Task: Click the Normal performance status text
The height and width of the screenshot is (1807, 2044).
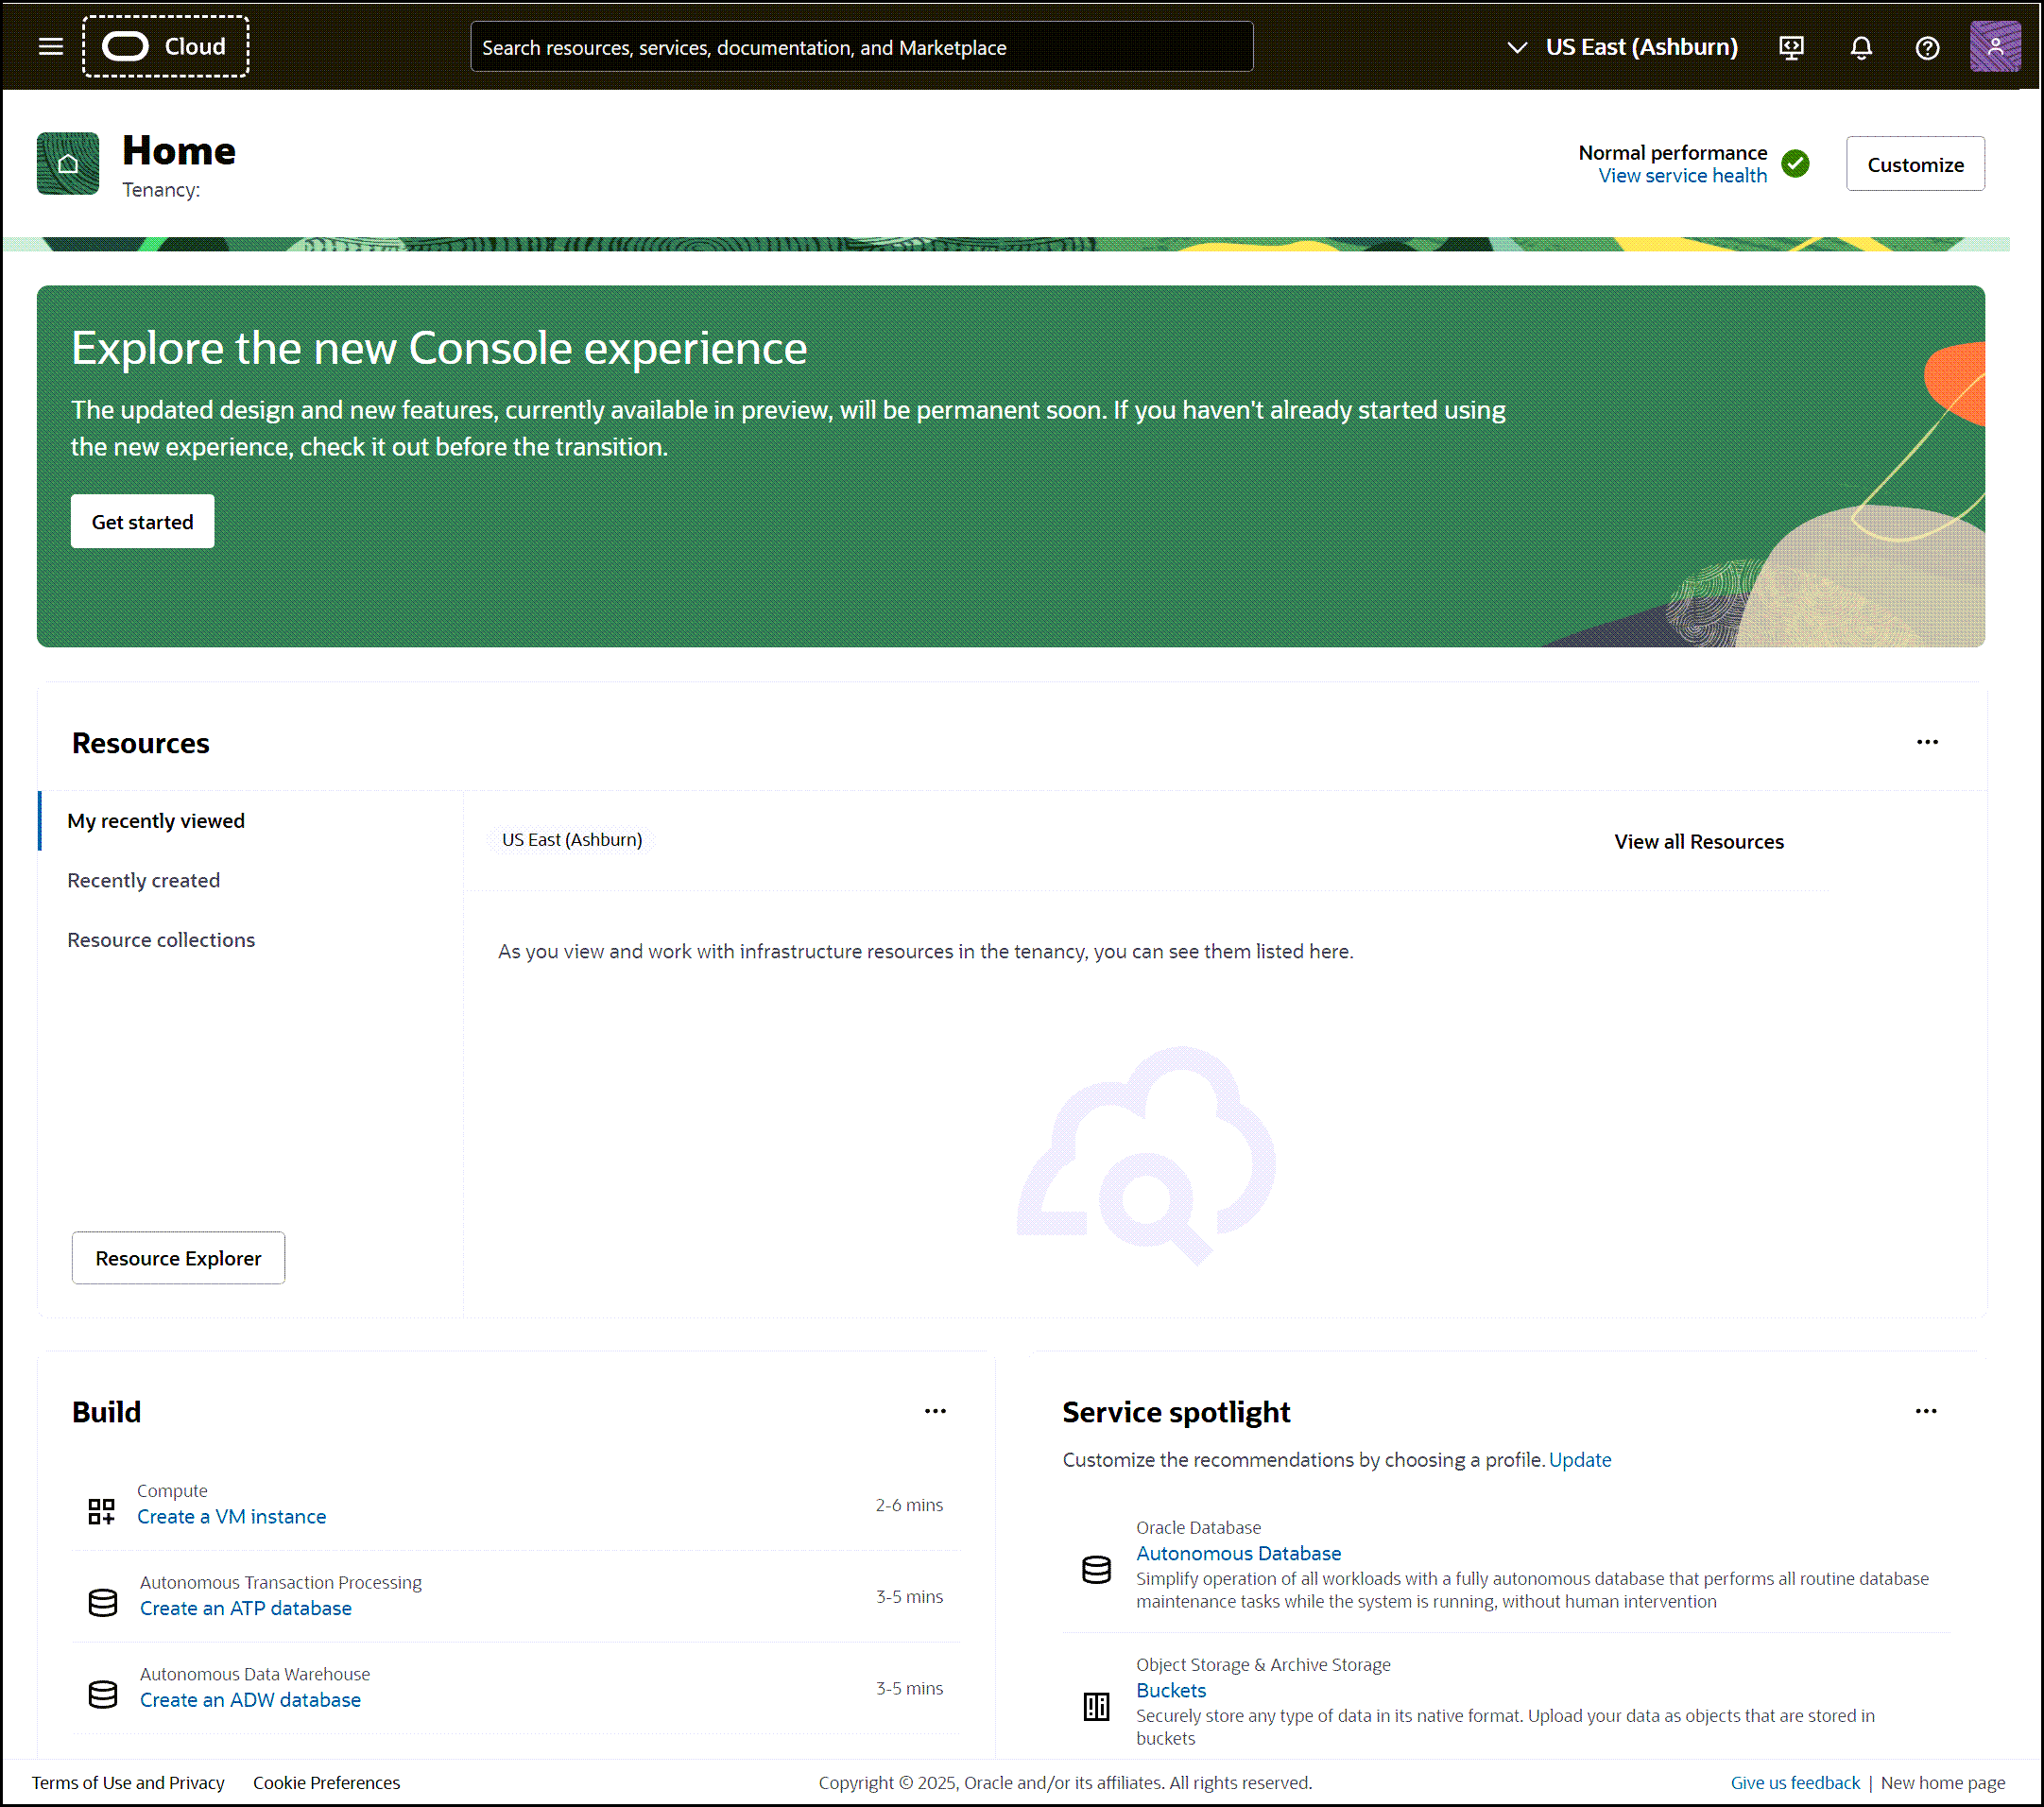Action: click(x=1672, y=153)
